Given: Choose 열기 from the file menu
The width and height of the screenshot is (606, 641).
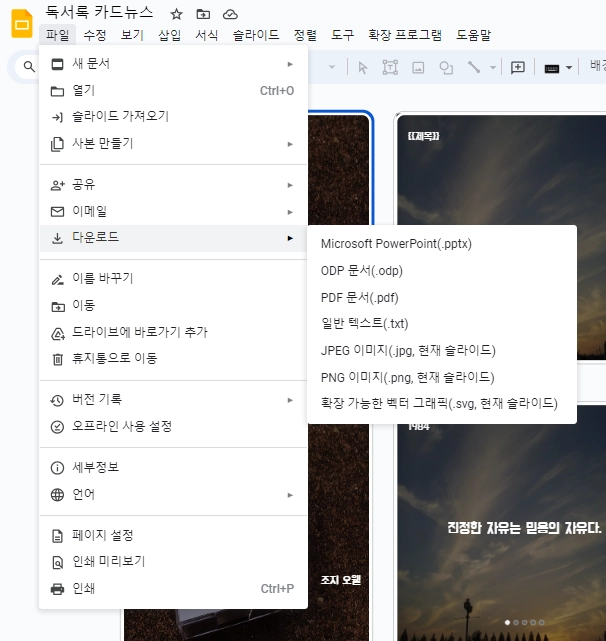Looking at the screenshot, I should pyautogui.click(x=173, y=90).
